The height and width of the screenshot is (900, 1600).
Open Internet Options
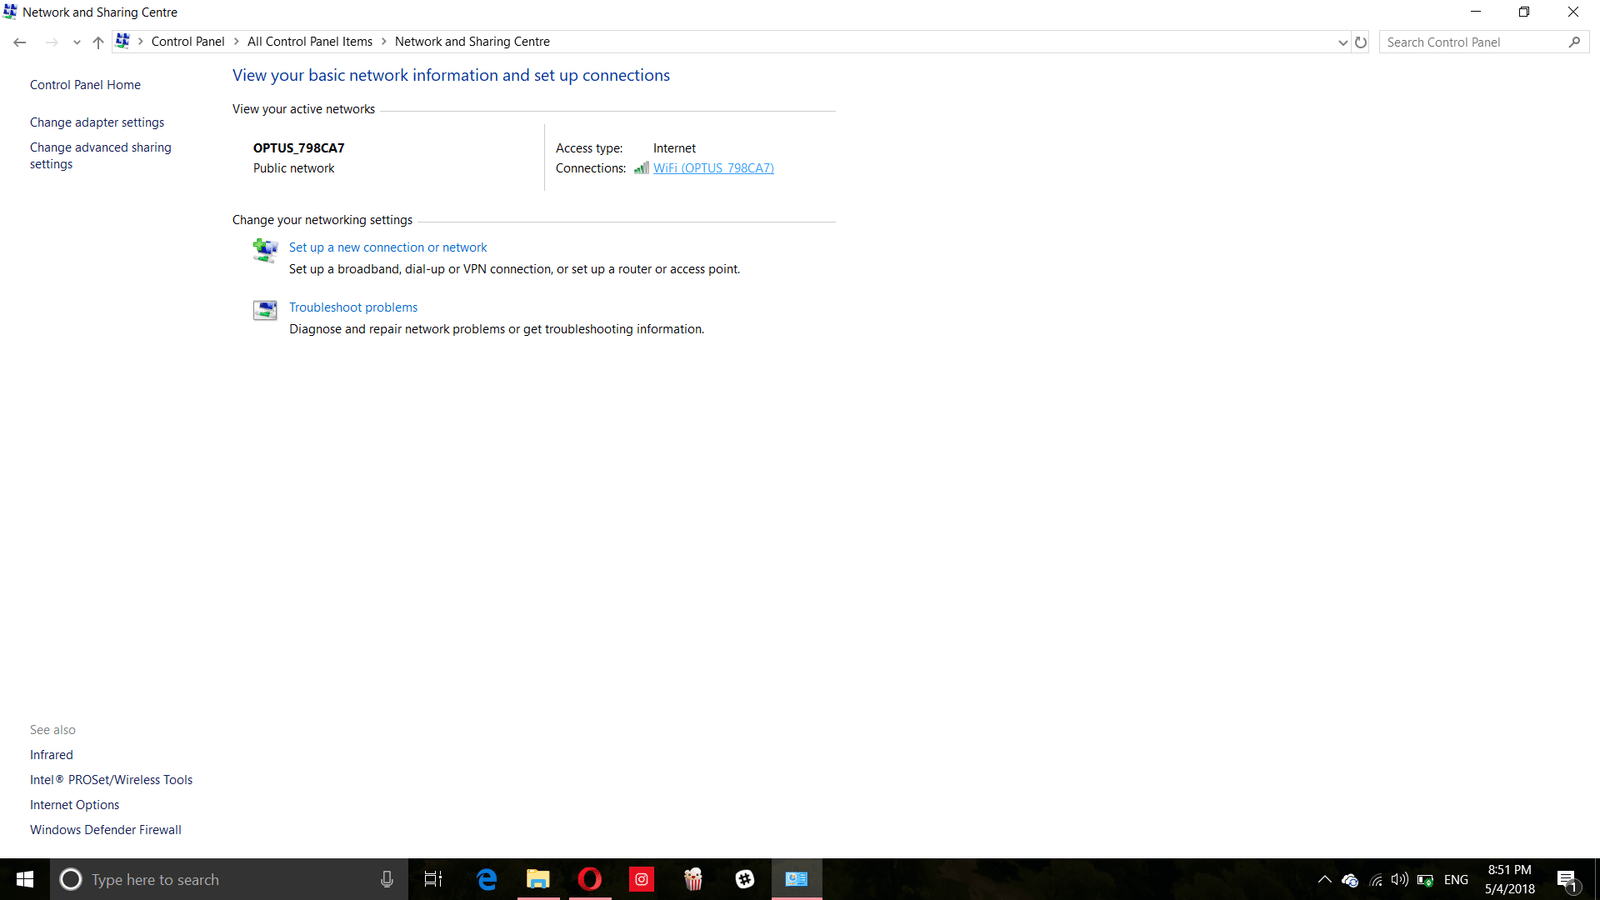click(x=74, y=805)
